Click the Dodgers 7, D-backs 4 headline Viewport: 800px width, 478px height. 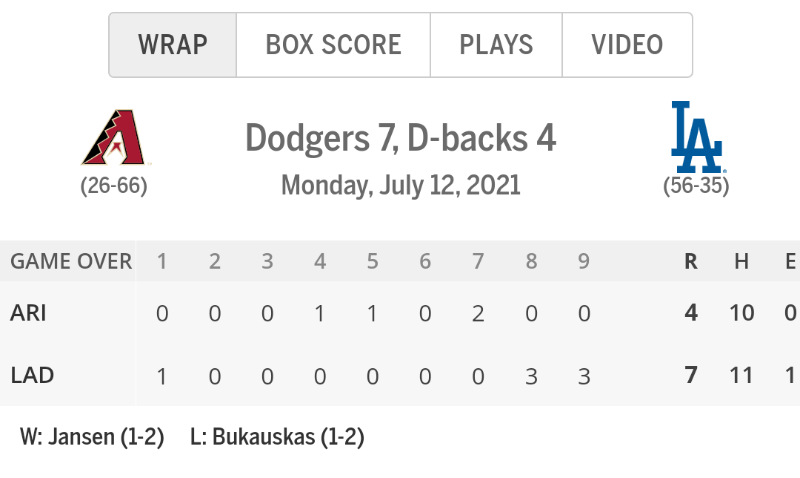(401, 138)
